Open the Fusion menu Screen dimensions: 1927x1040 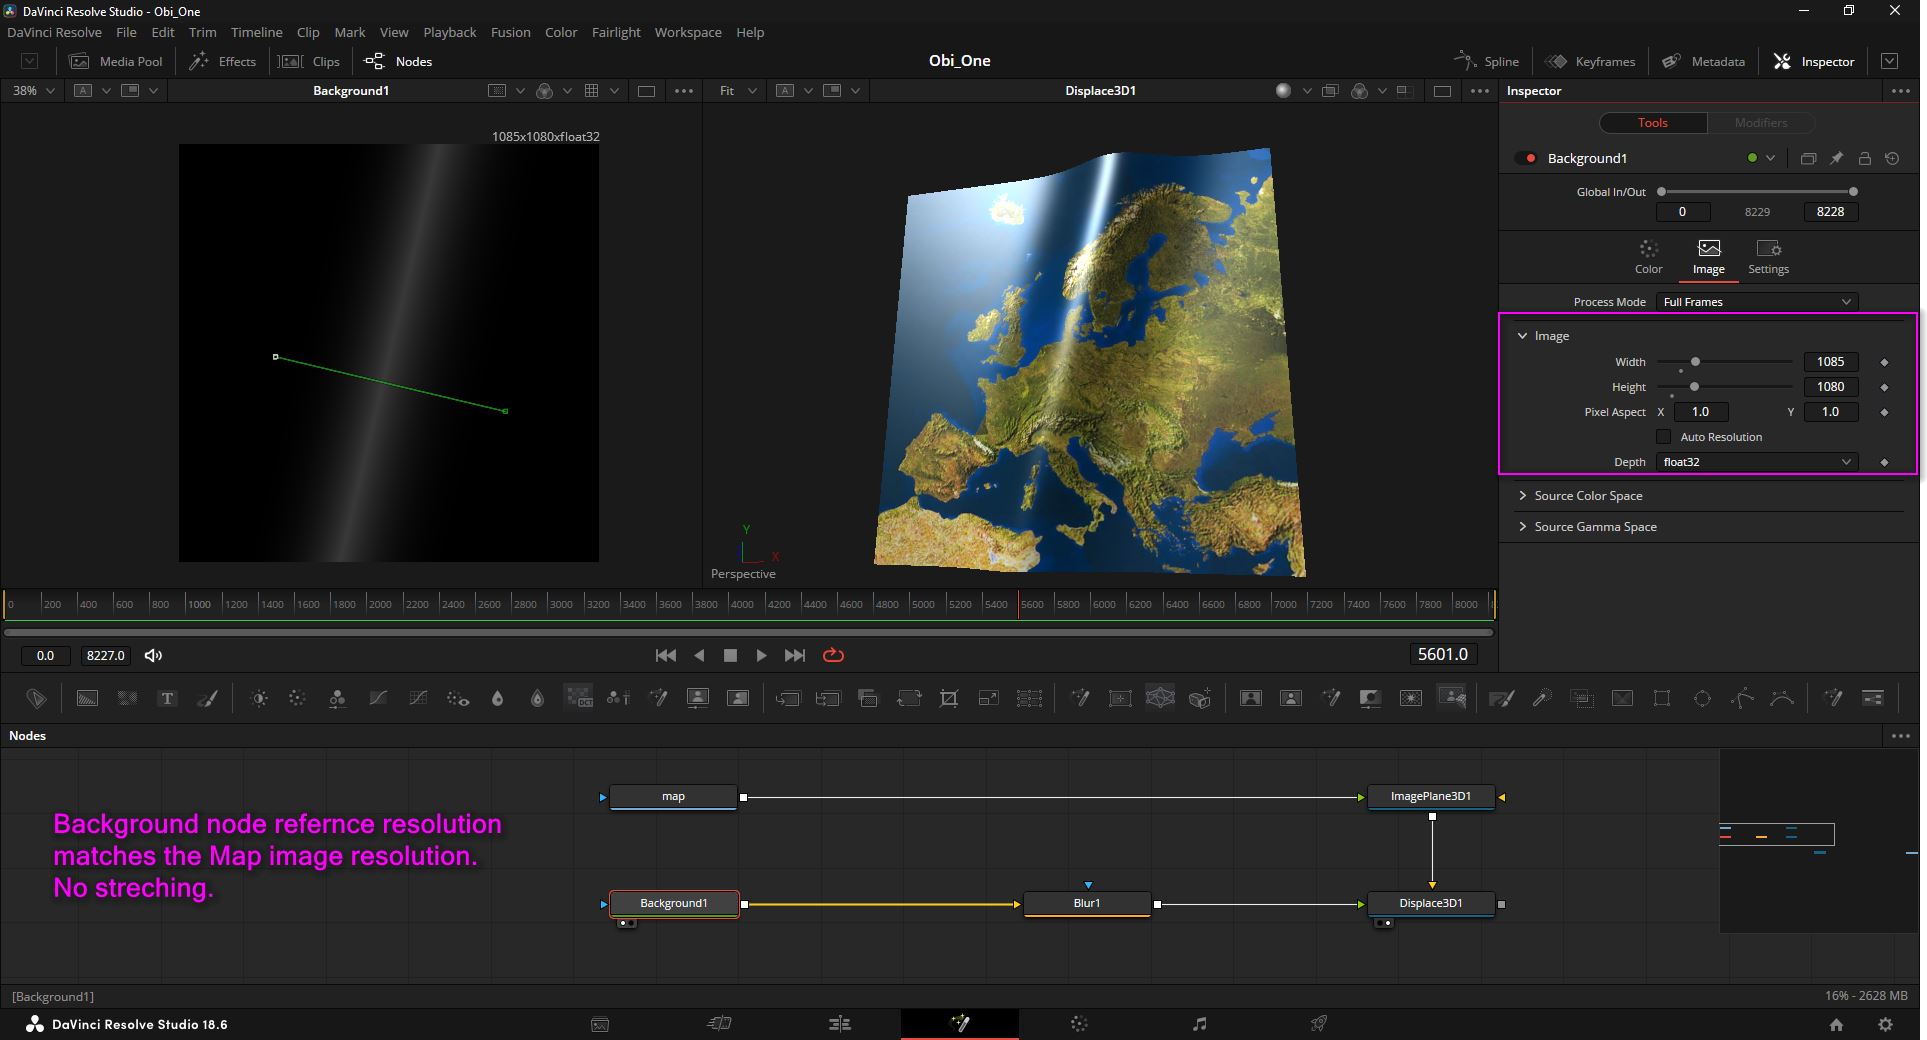click(510, 32)
